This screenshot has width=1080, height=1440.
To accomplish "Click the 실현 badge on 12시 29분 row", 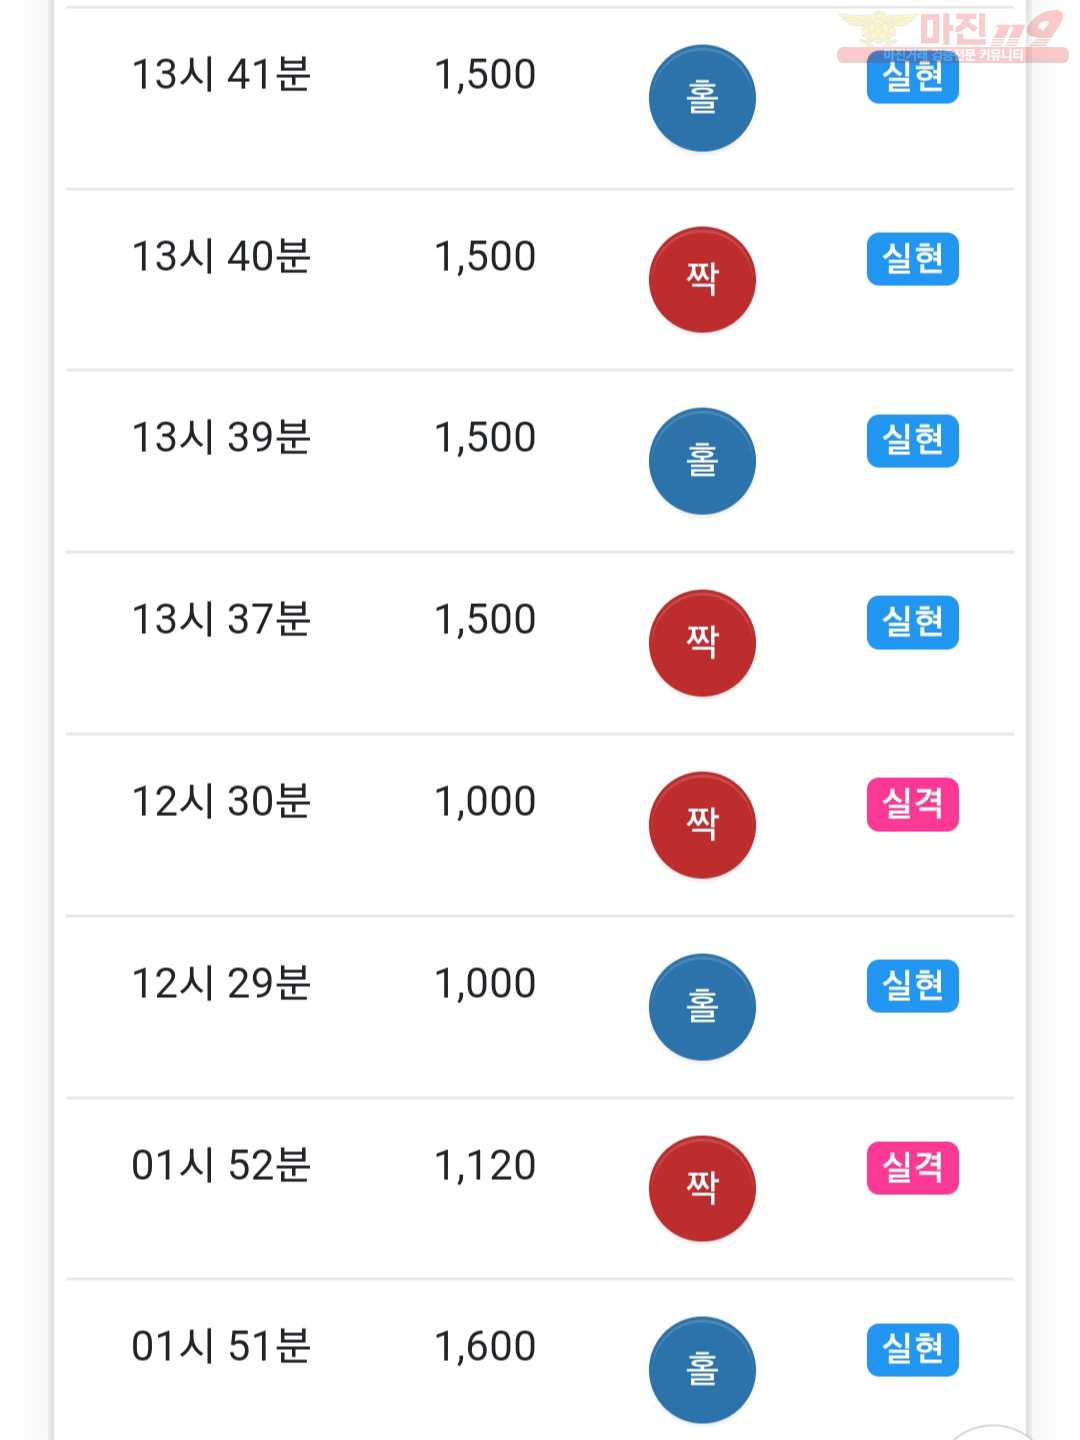I will pos(912,986).
